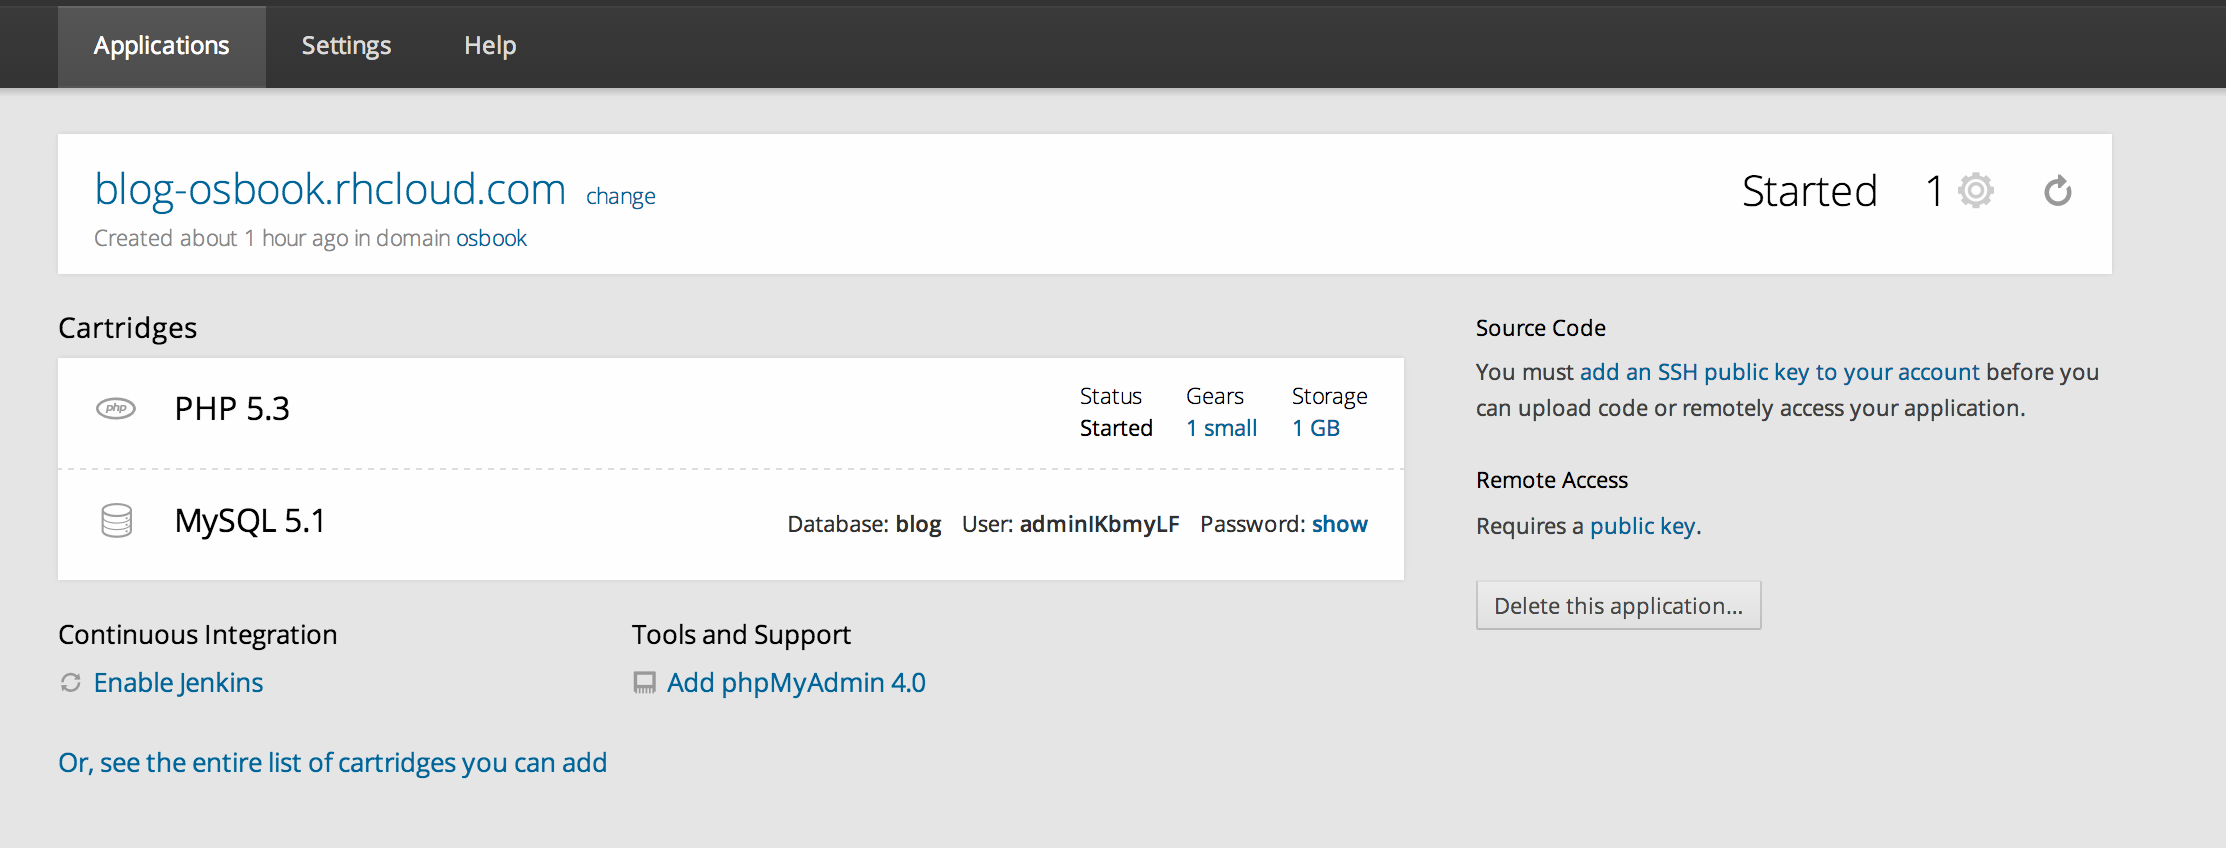Open the osbook domain link

(x=491, y=238)
